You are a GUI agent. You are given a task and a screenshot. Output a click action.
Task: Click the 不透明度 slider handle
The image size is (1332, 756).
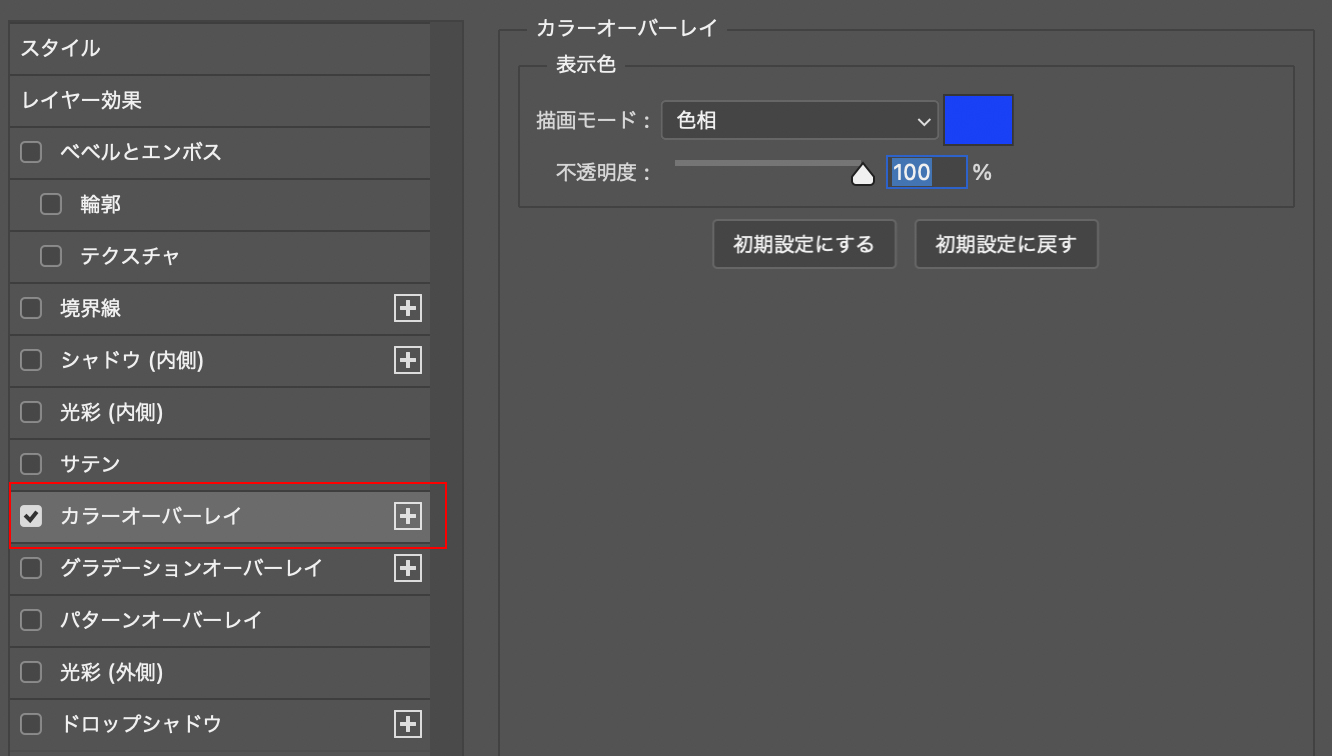(x=862, y=175)
